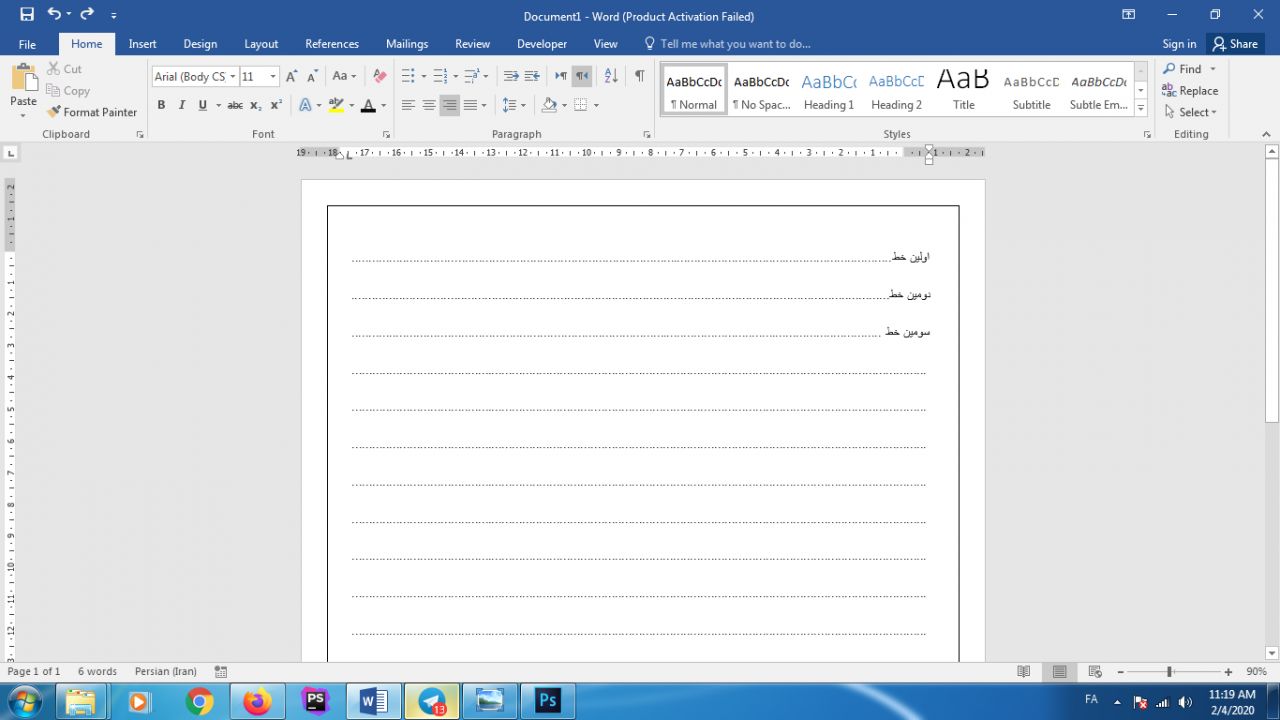Click the macro recording icon in status bar
The width and height of the screenshot is (1280, 720).
[x=221, y=672]
